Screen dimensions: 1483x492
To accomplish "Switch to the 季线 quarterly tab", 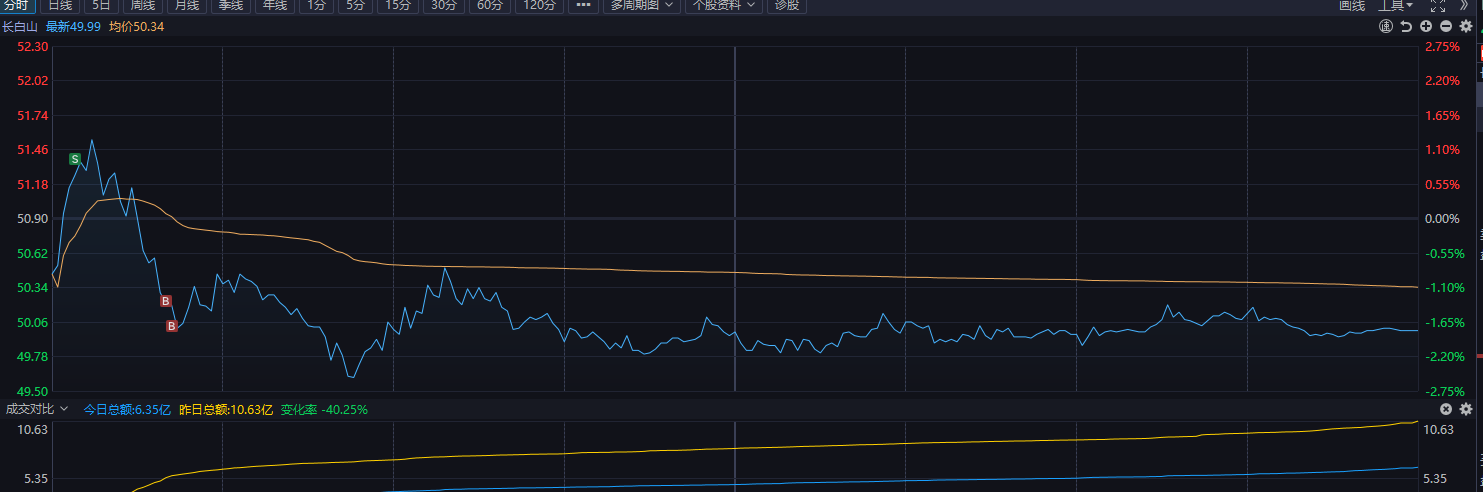I will pyautogui.click(x=230, y=5).
